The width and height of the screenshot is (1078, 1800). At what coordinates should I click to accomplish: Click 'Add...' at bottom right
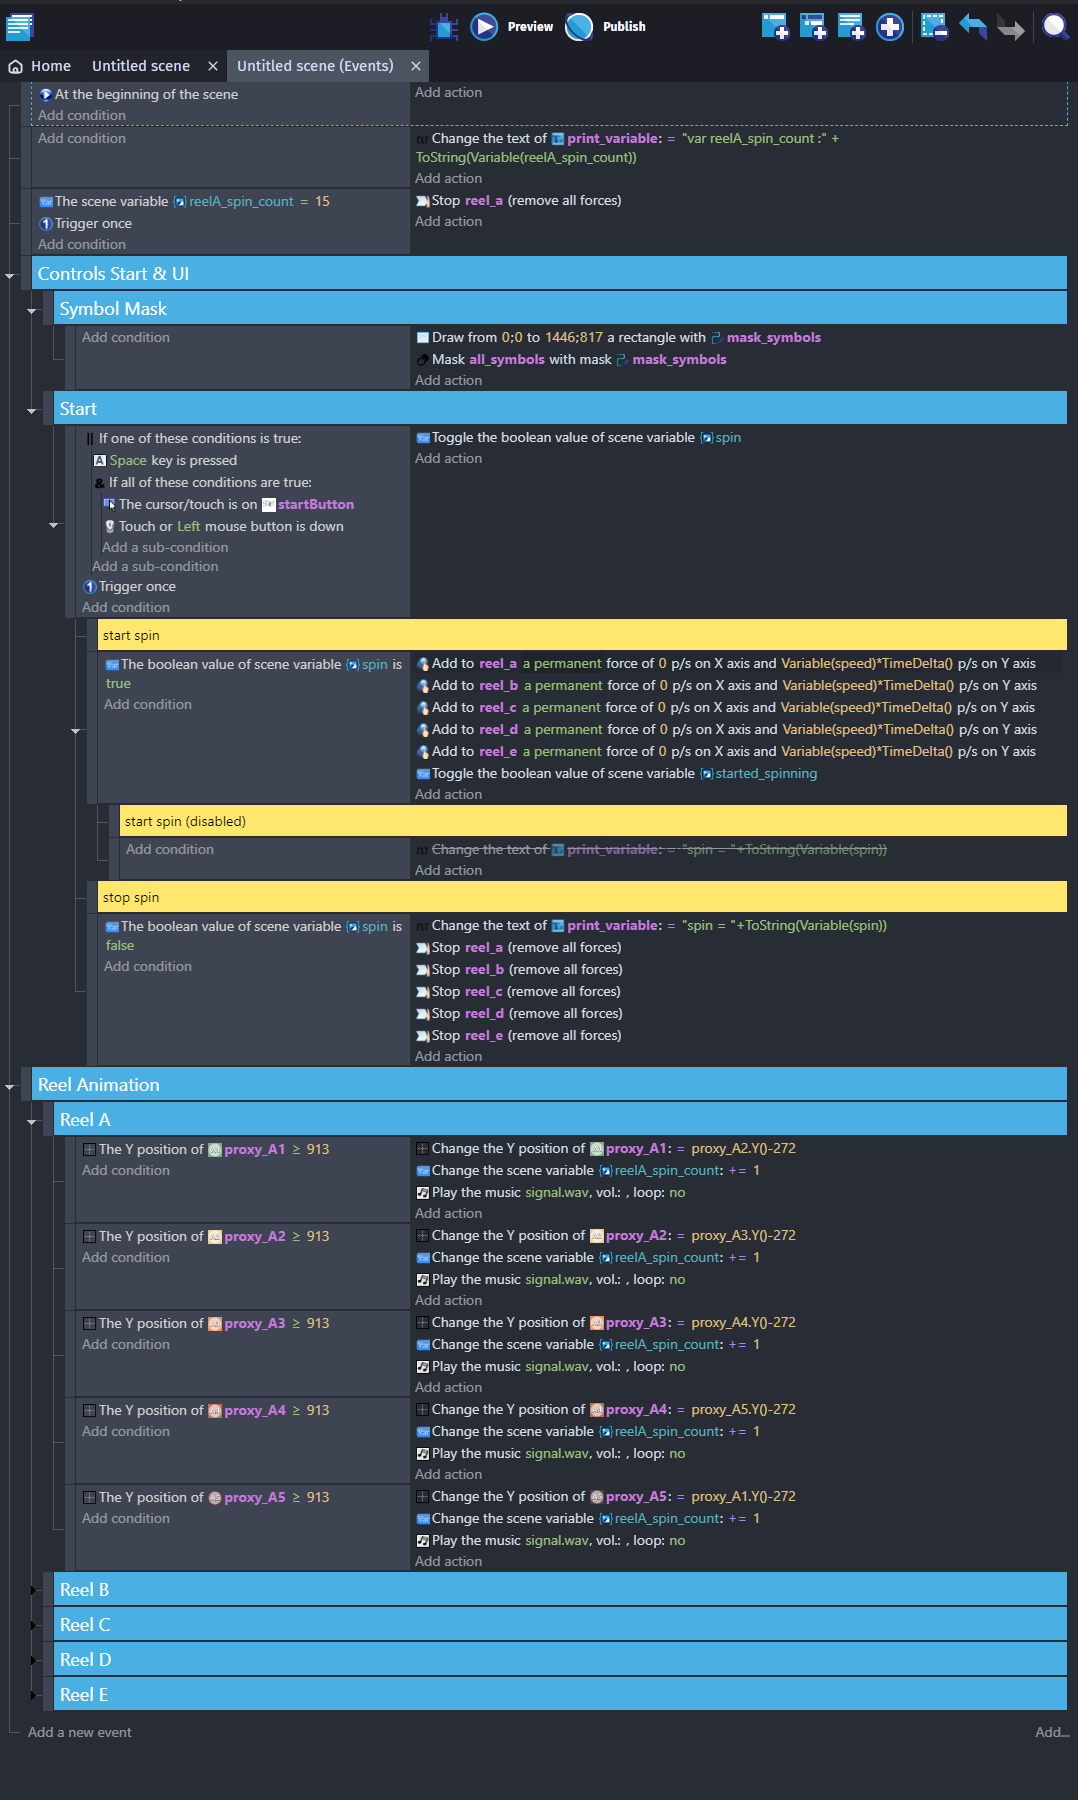click(x=1051, y=1732)
